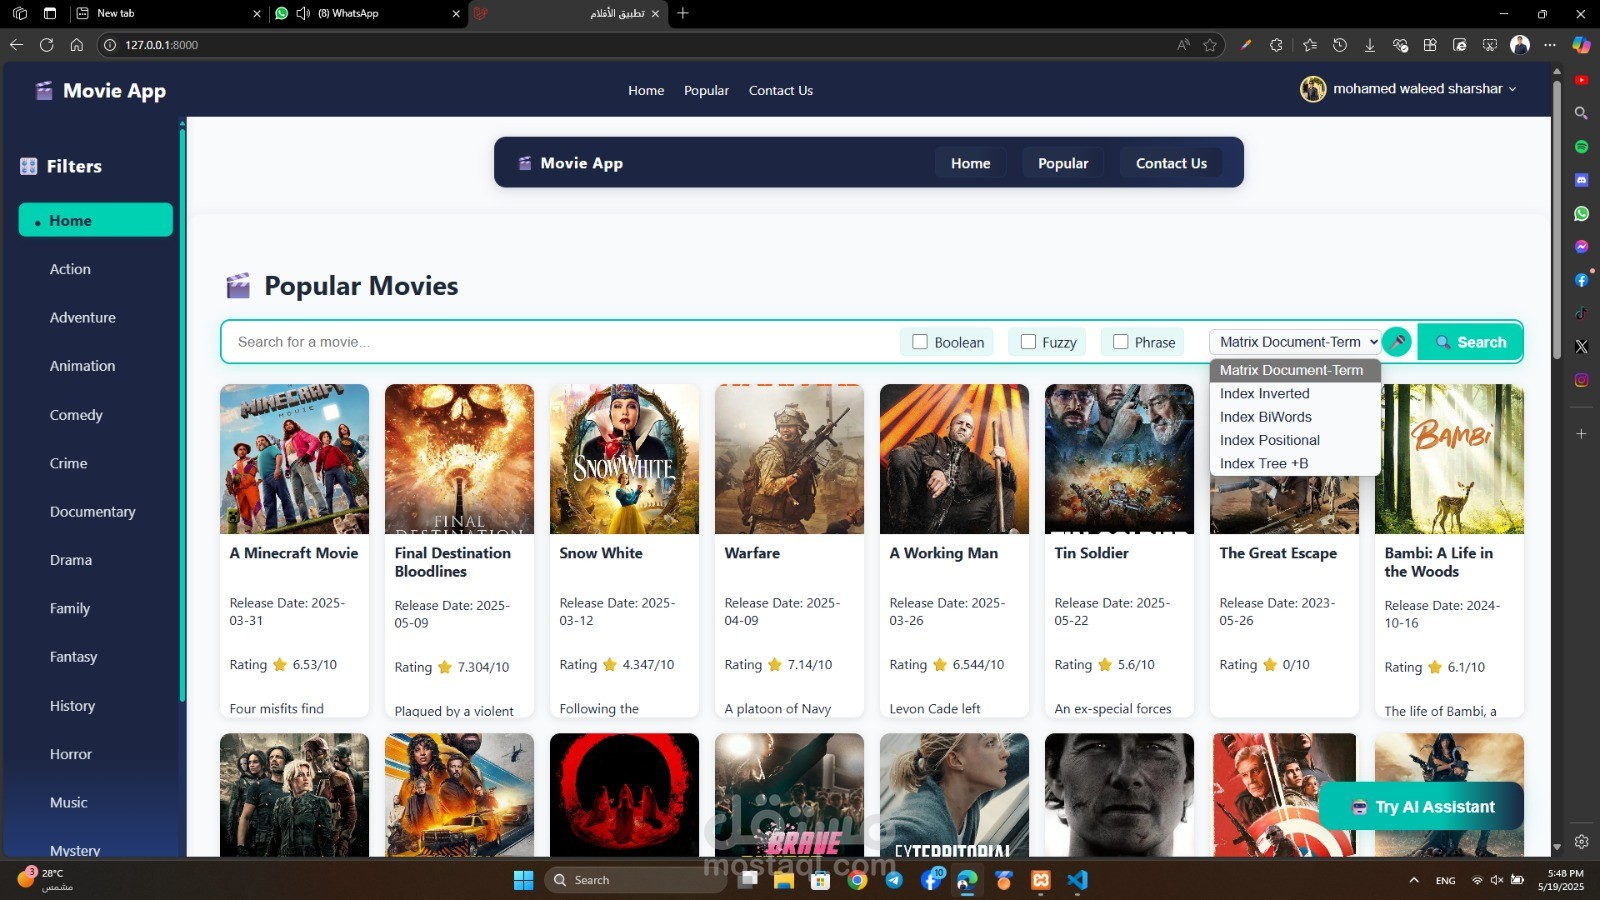Select the Home filter in sidebar
The height and width of the screenshot is (900, 1600).
[95, 220]
